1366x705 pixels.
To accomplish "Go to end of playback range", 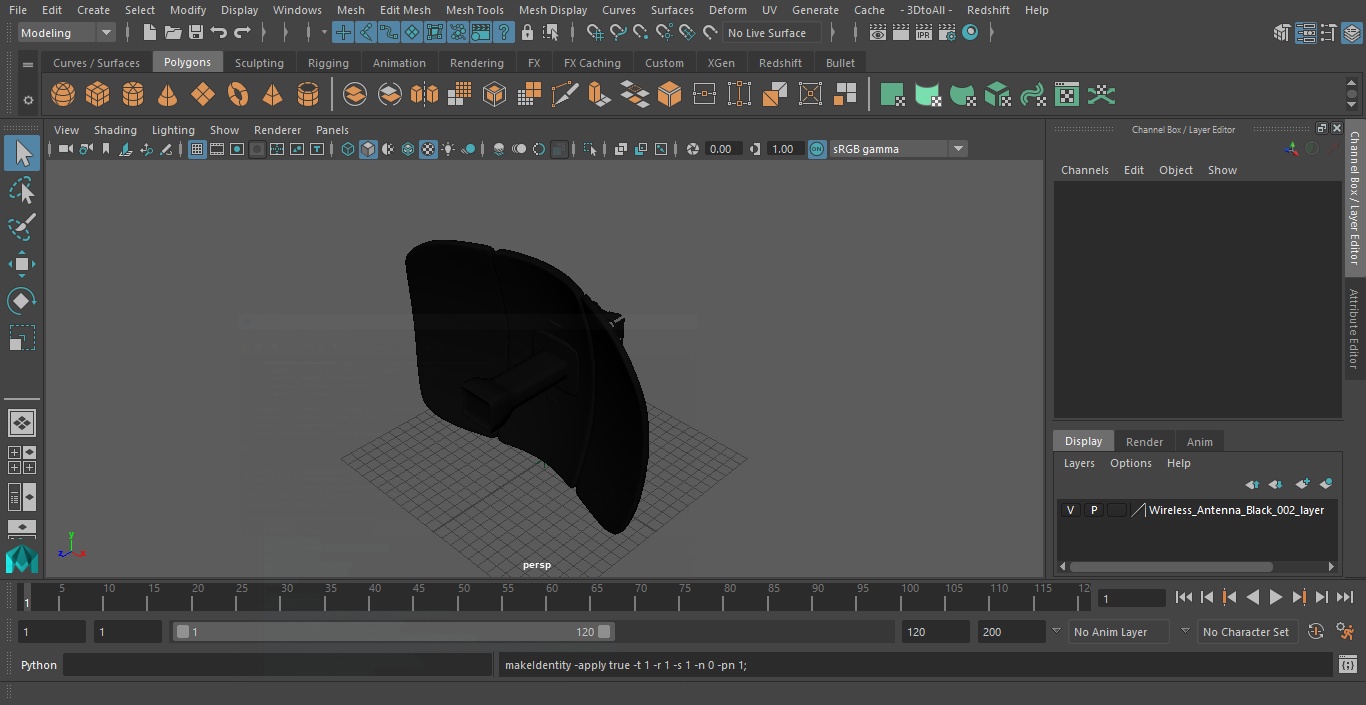I will click(x=1345, y=597).
